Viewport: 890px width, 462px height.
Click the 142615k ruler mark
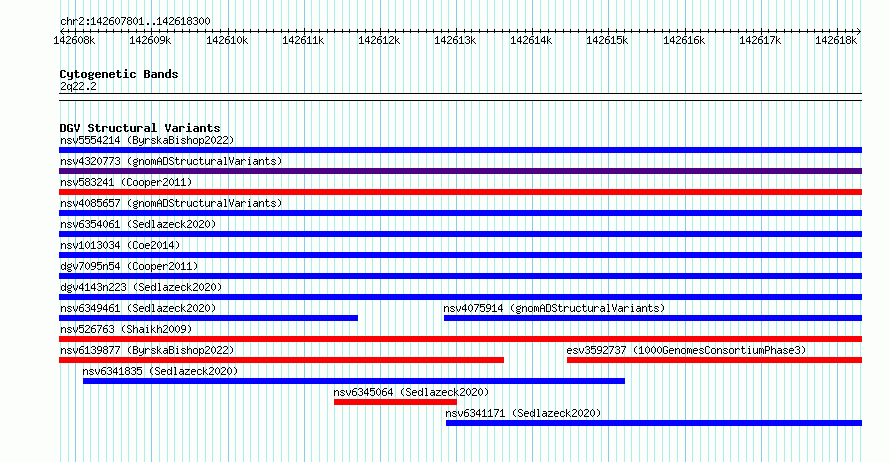point(607,40)
